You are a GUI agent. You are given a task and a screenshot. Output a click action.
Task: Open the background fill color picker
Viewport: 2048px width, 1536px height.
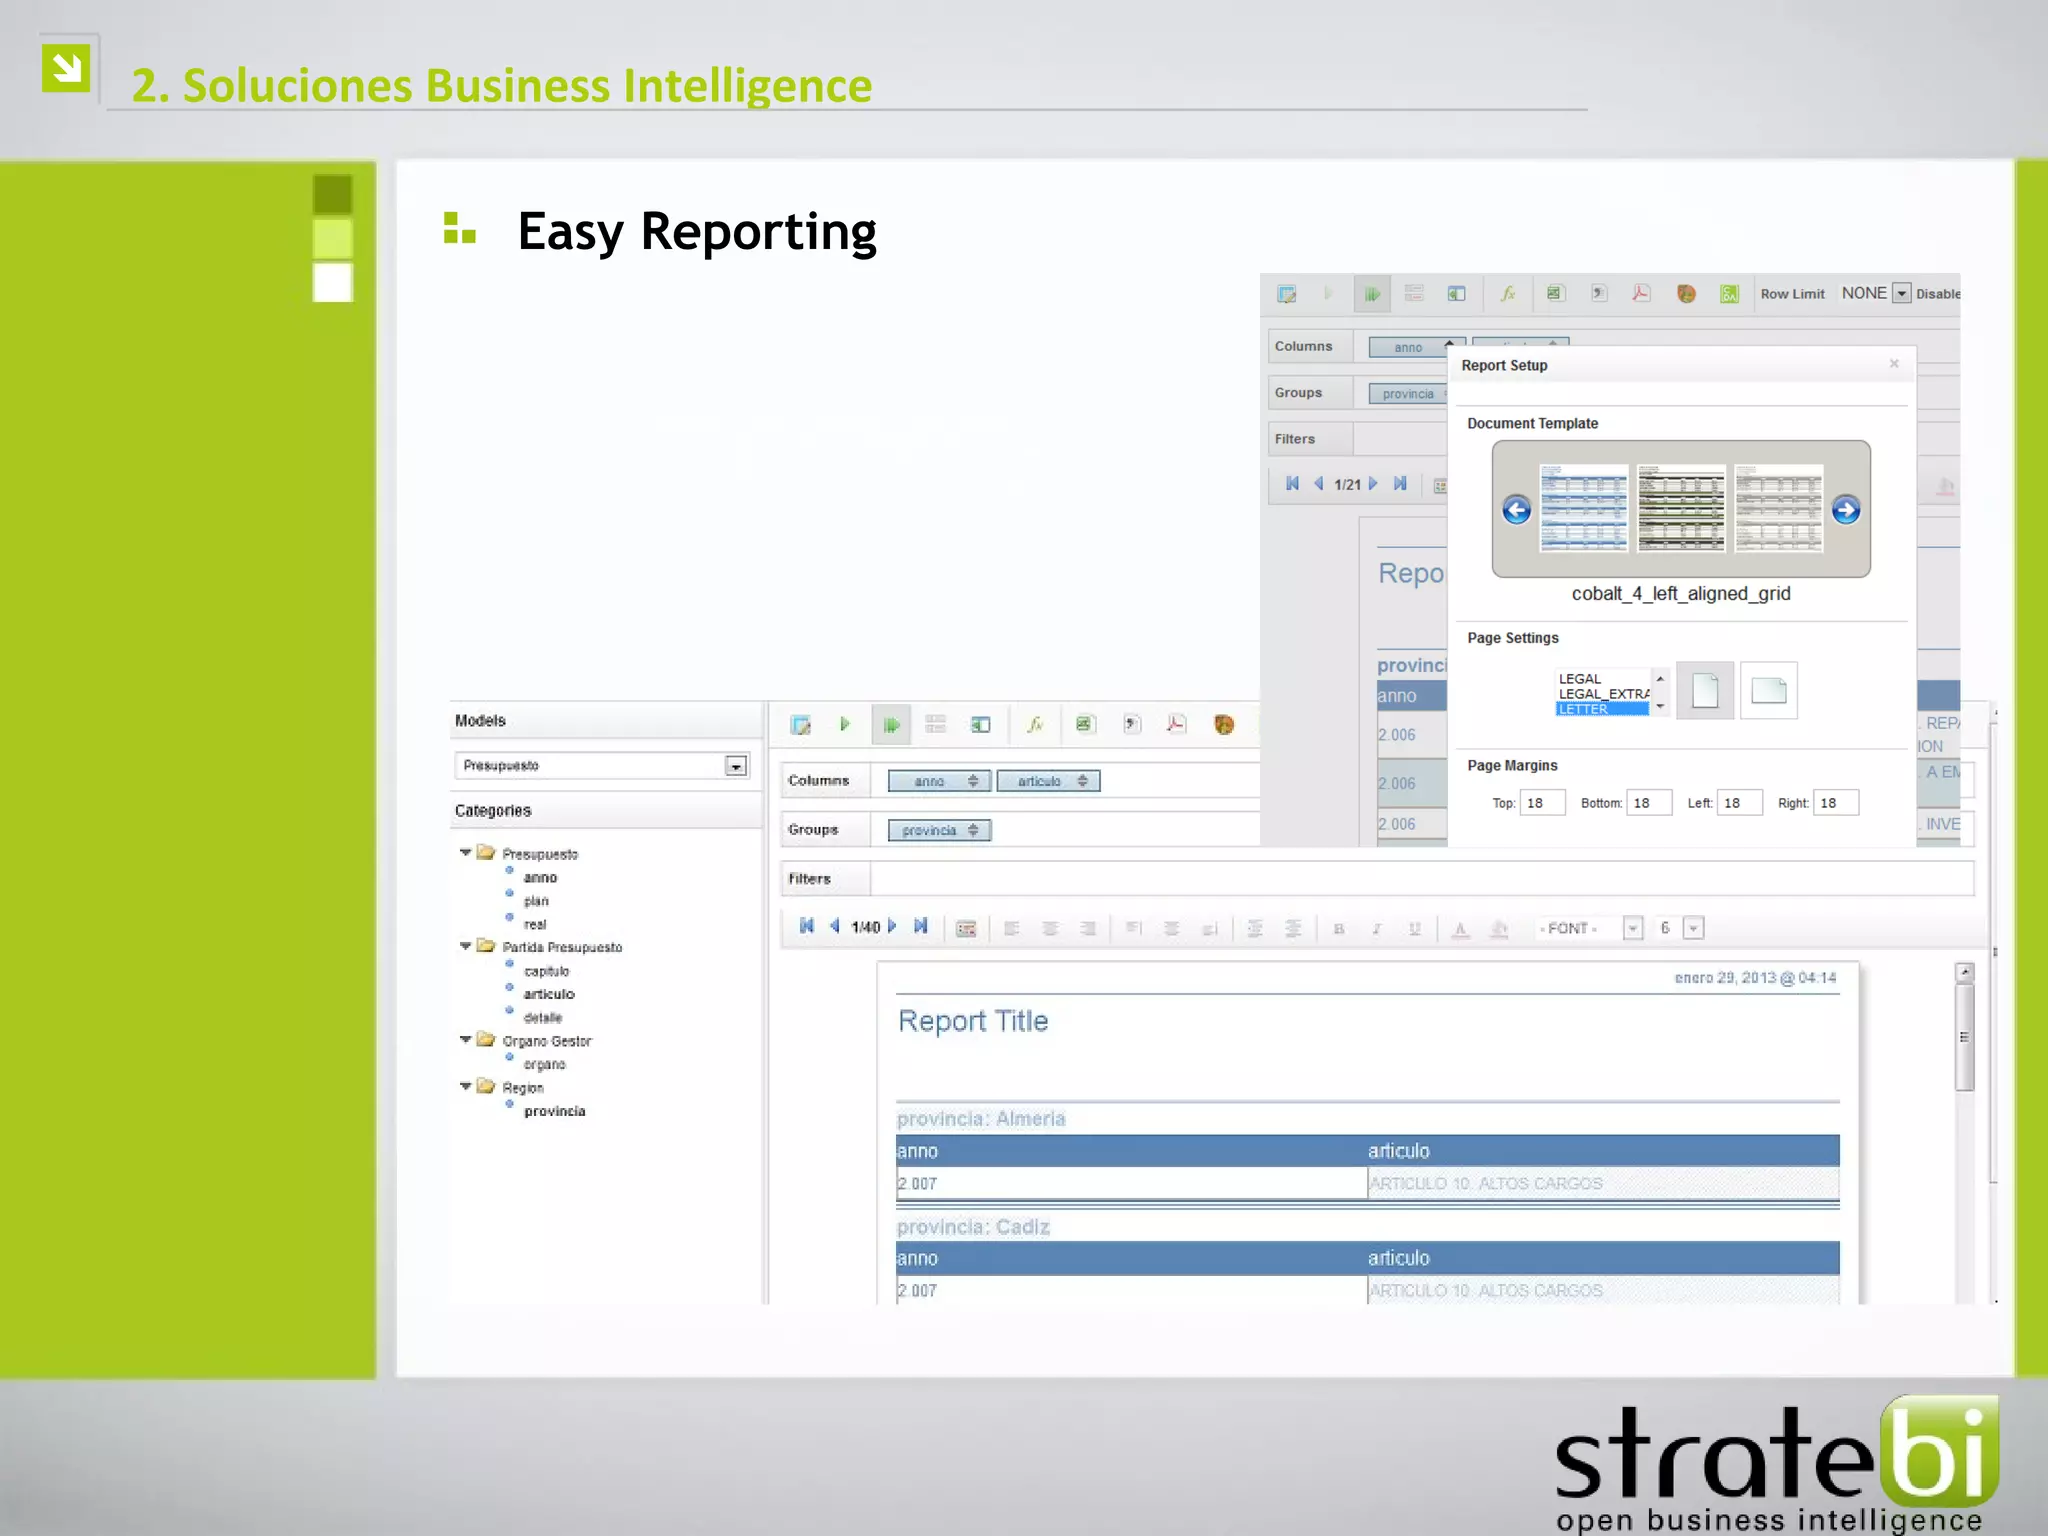click(1499, 929)
